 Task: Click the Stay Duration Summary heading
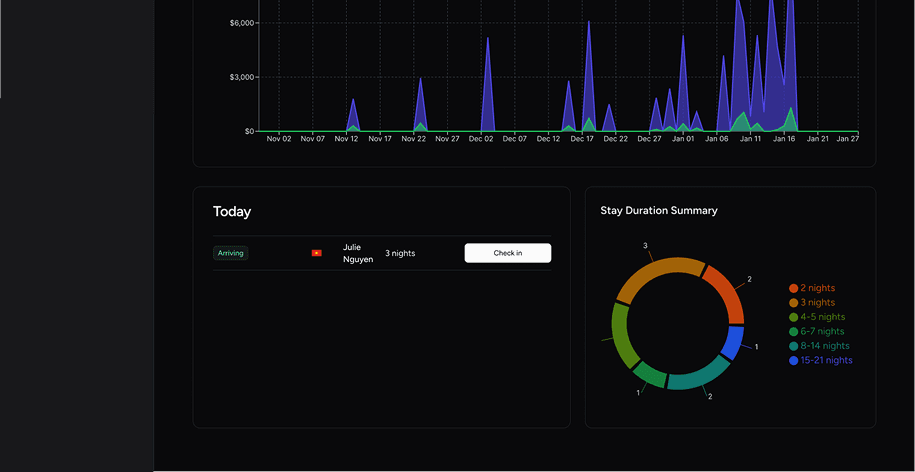(x=658, y=211)
